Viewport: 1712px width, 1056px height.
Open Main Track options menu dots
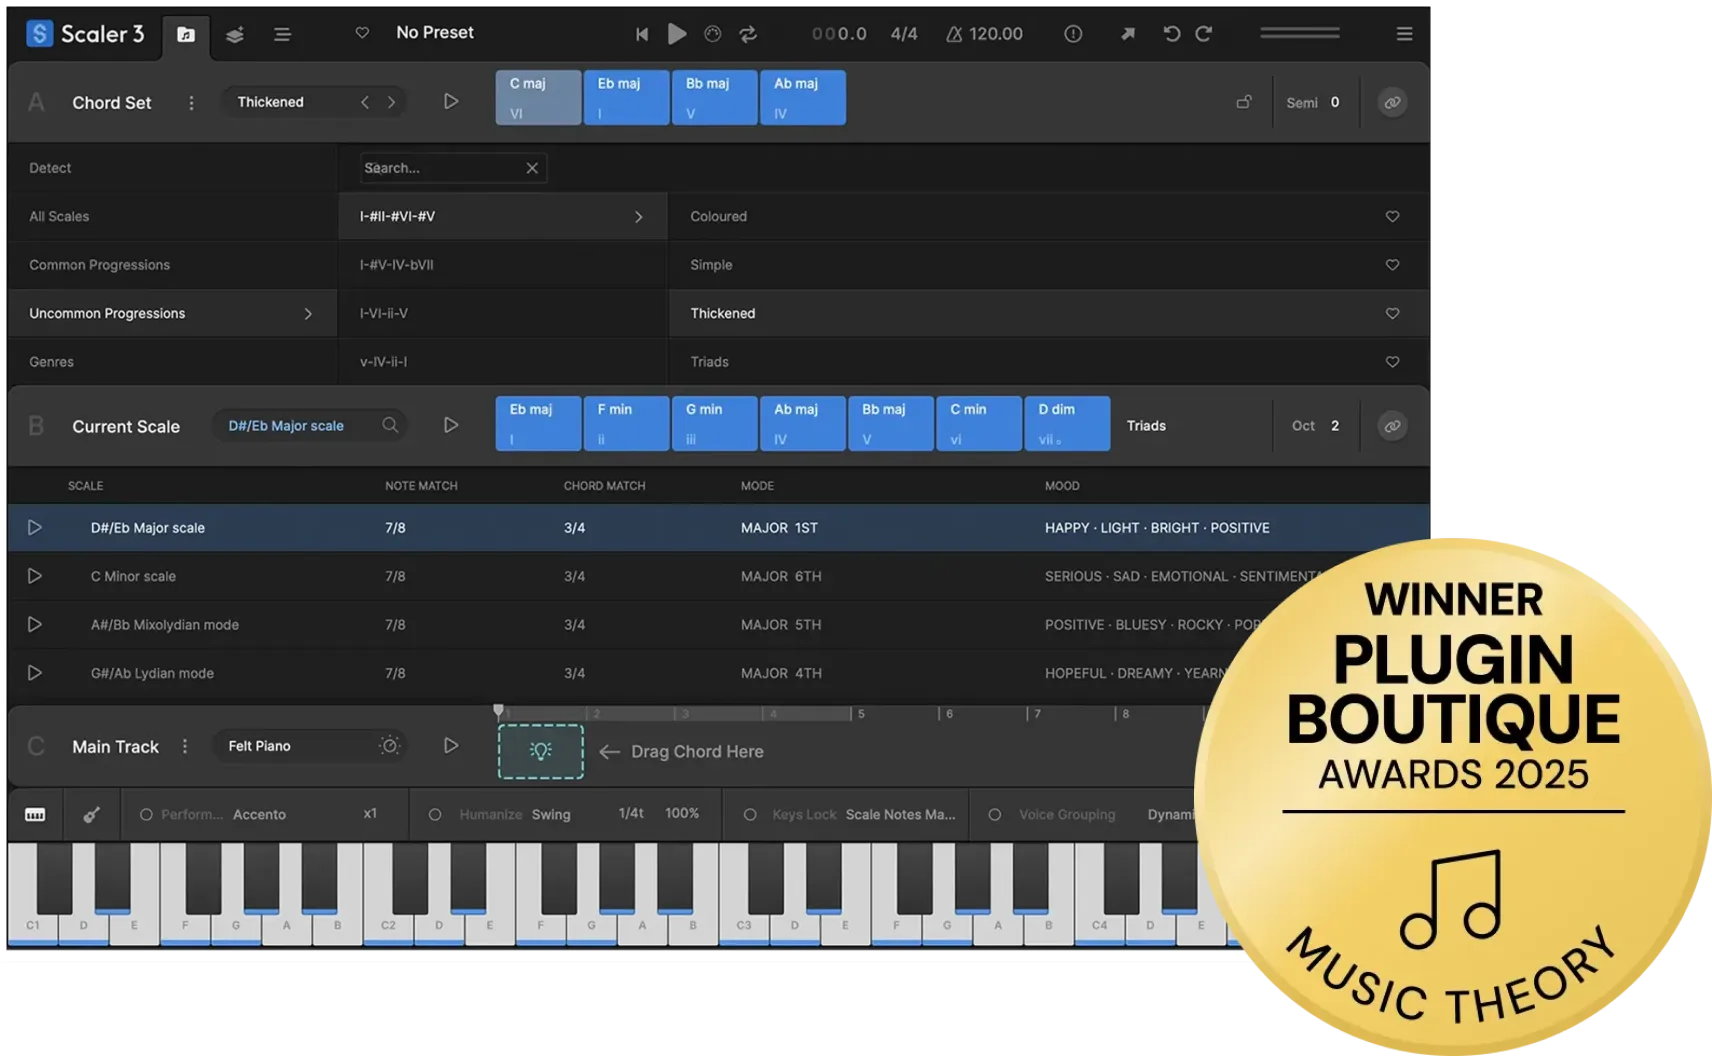[185, 746]
